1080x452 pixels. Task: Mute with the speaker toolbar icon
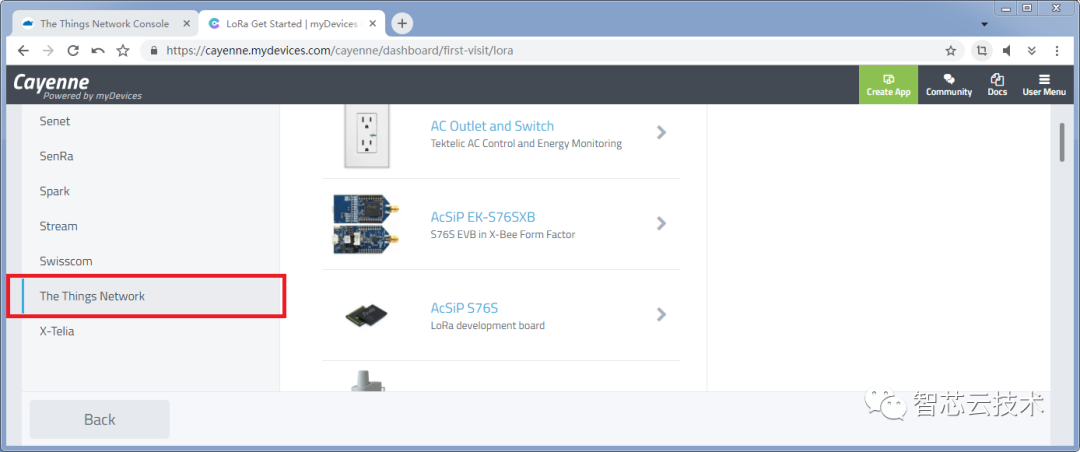tap(1007, 50)
